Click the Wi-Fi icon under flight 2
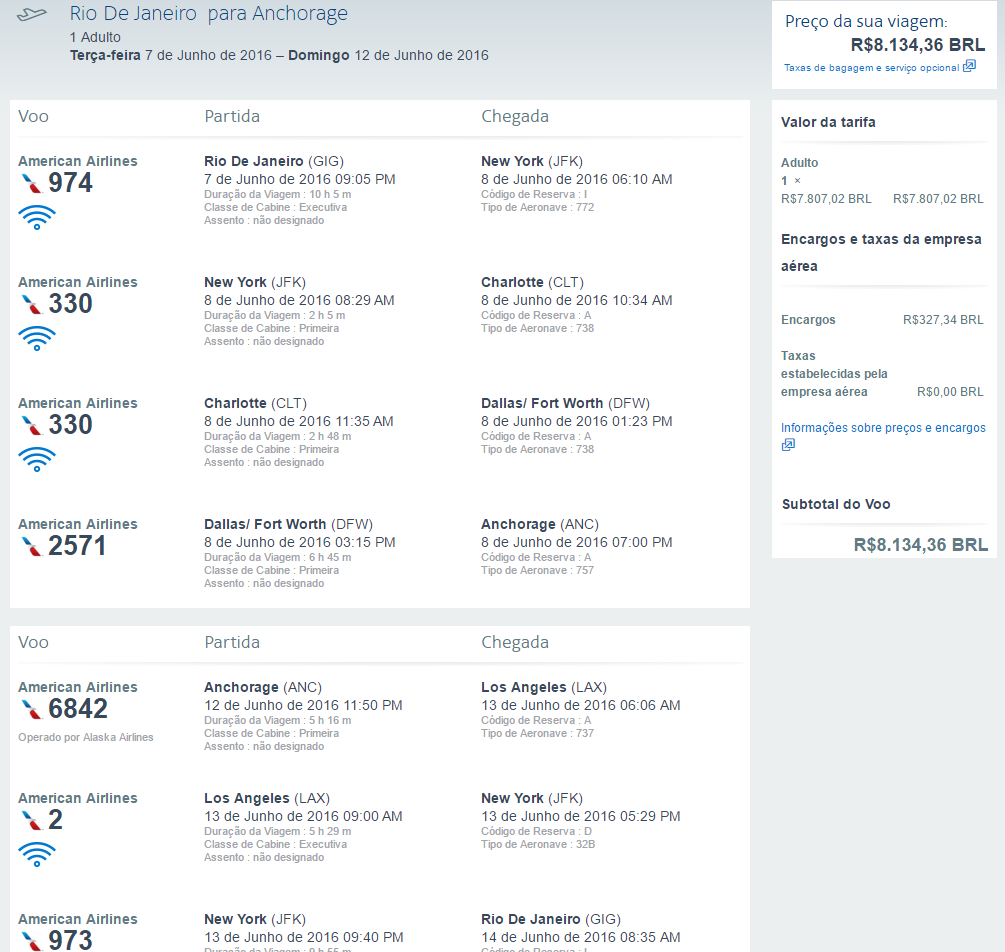The width and height of the screenshot is (1005, 952). coord(37,855)
